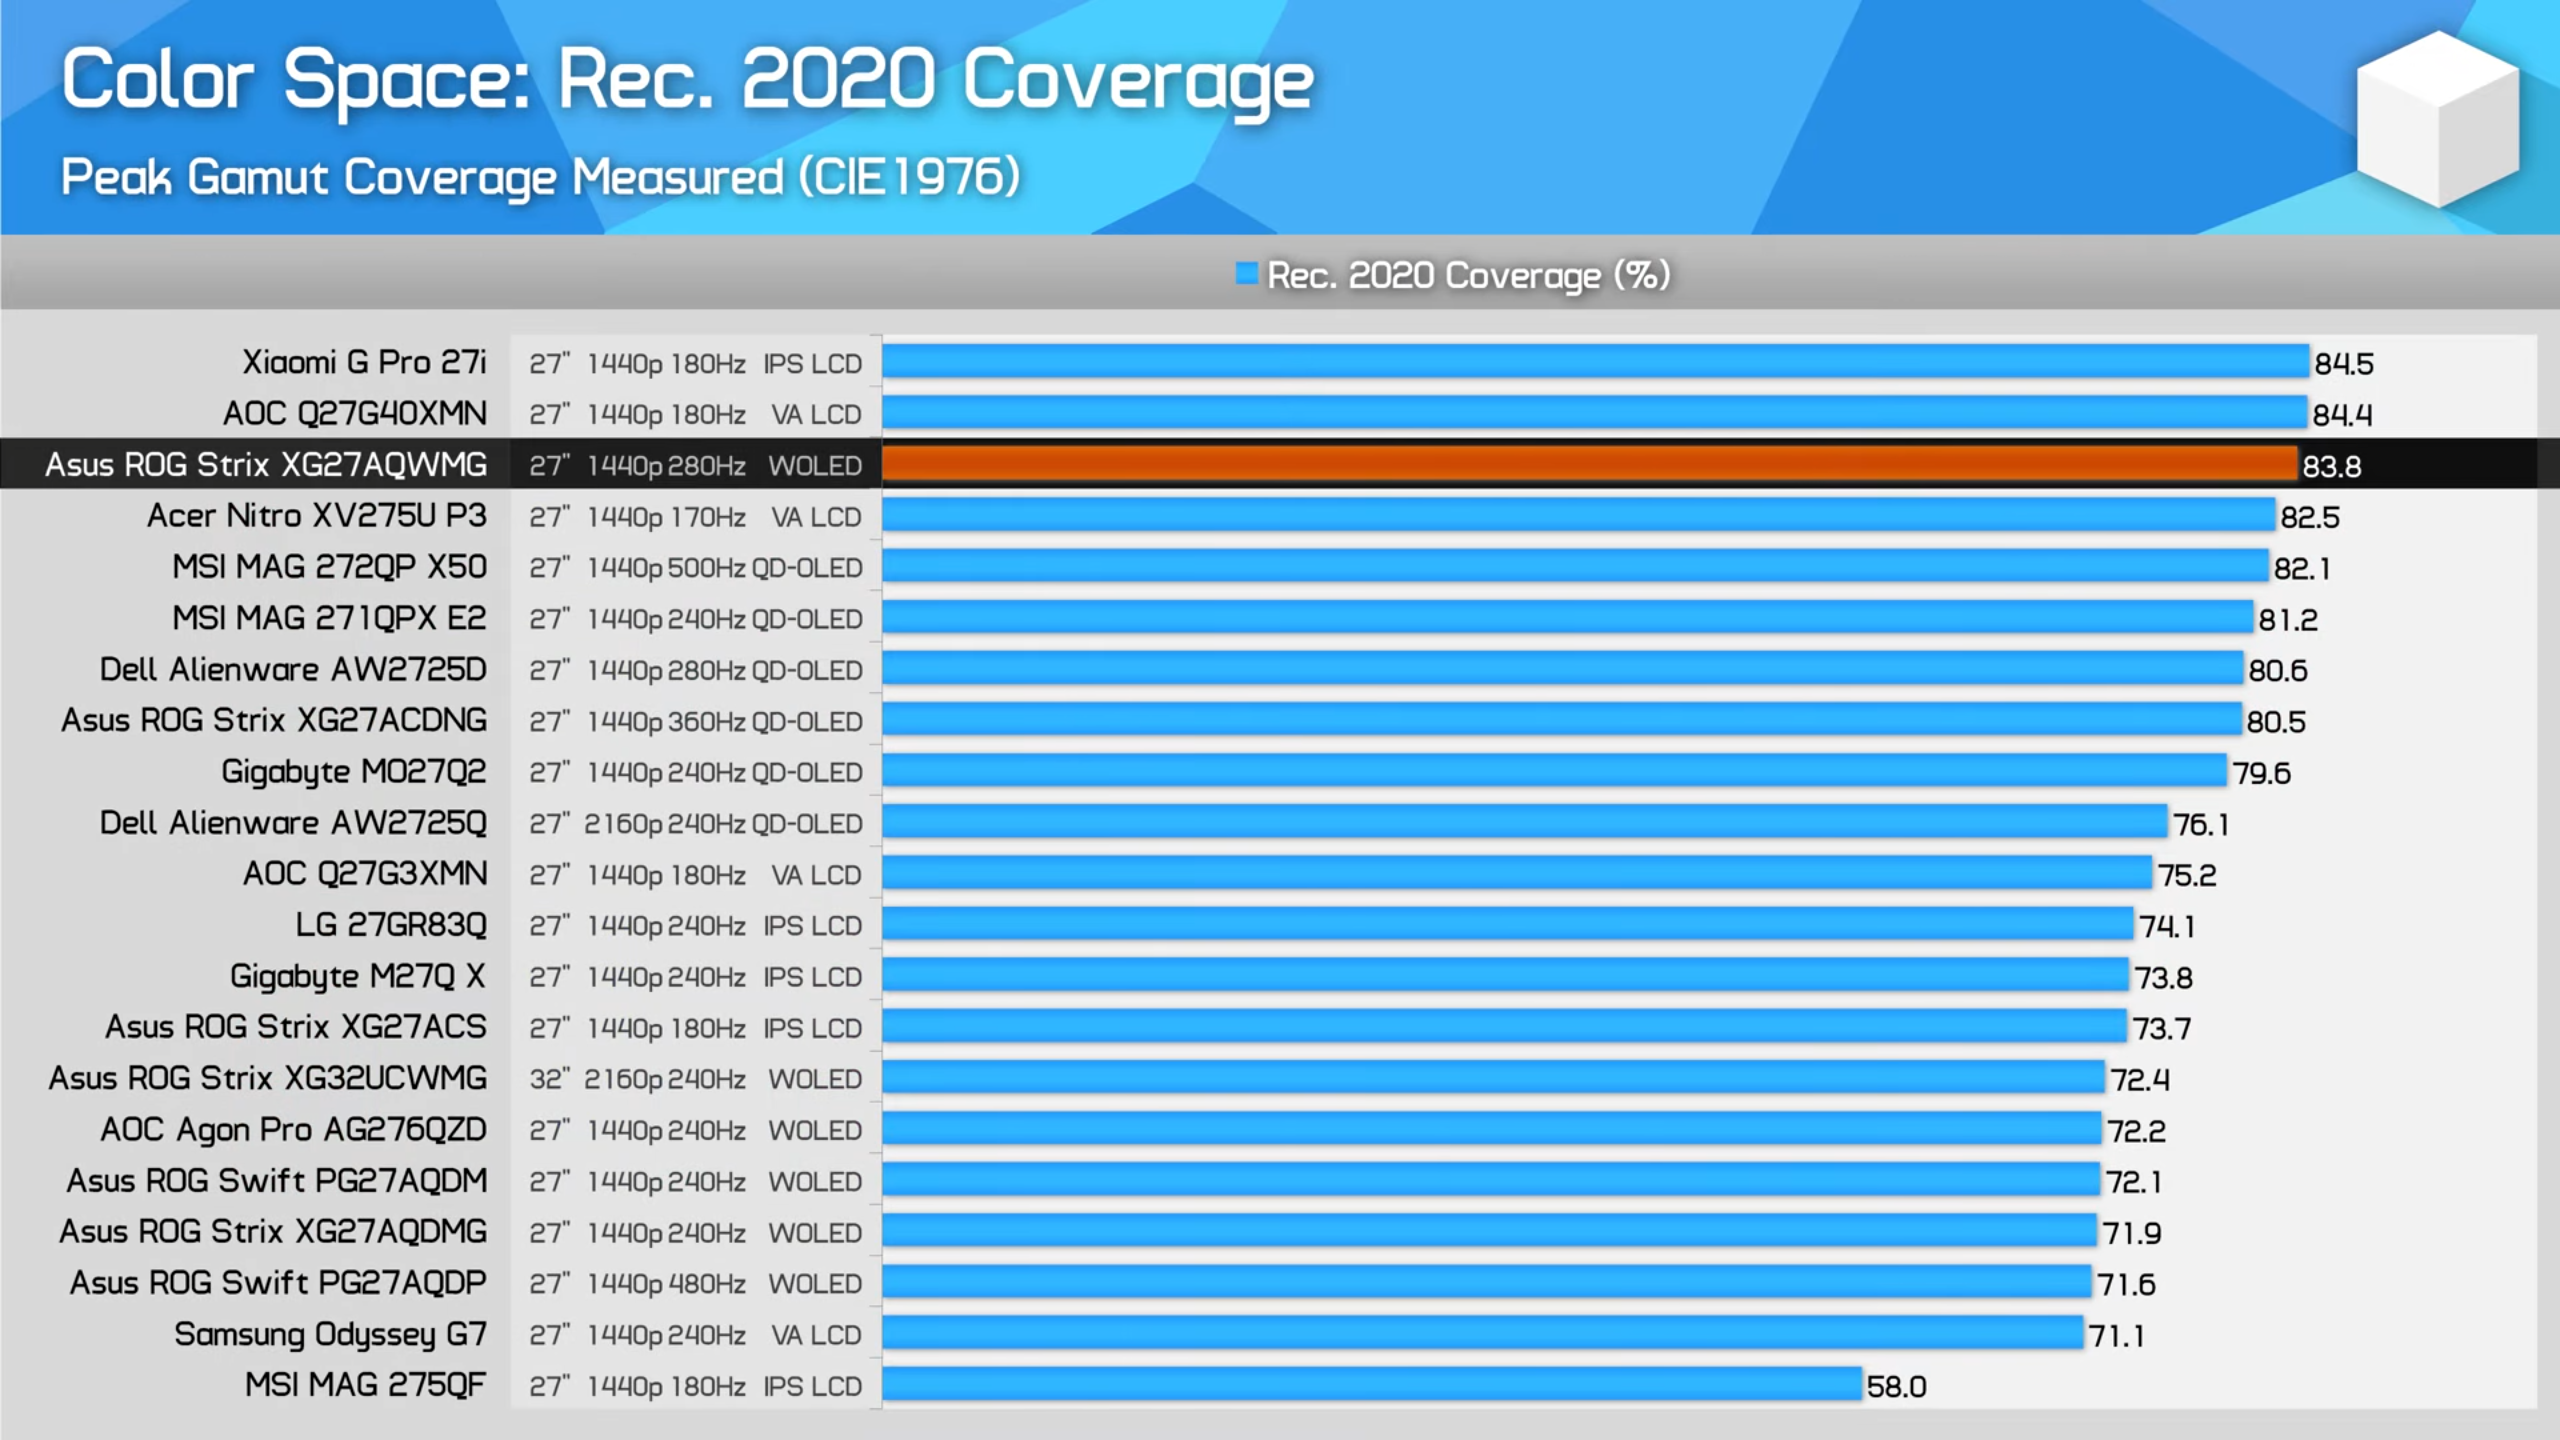
Task: Click the 82.5 value for Acer Nitro
Action: [x=2310, y=518]
